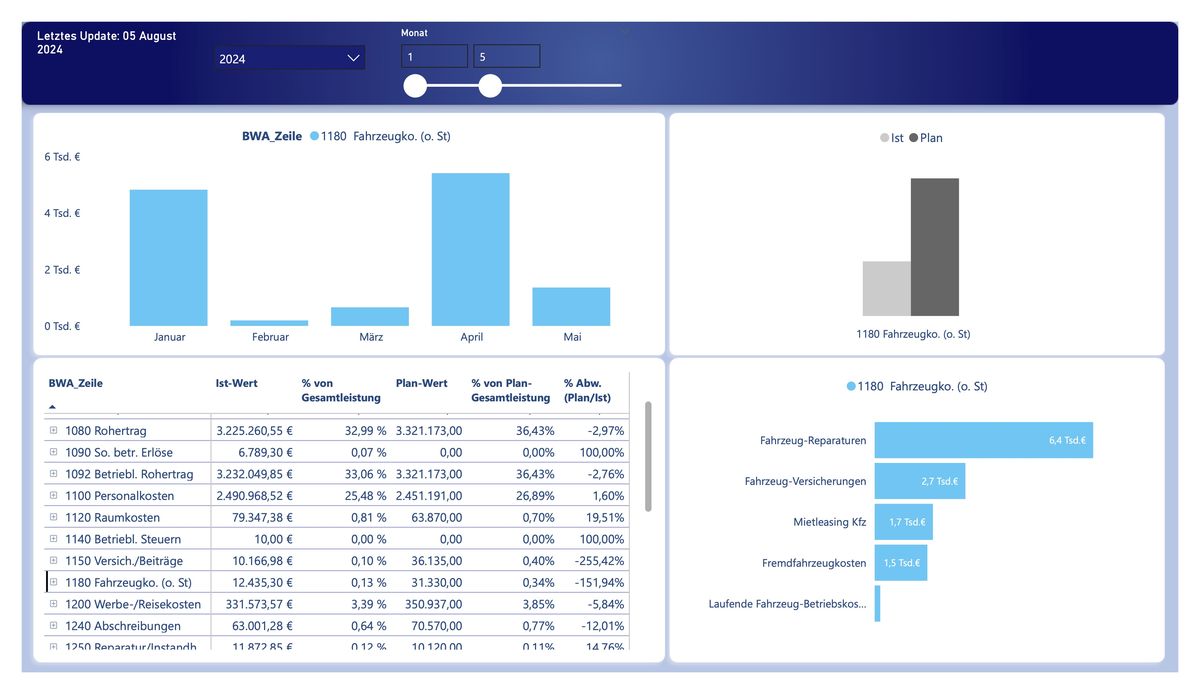Click the table's vertical scrollbar
This screenshot has height=694, width=1200.
tap(648, 457)
